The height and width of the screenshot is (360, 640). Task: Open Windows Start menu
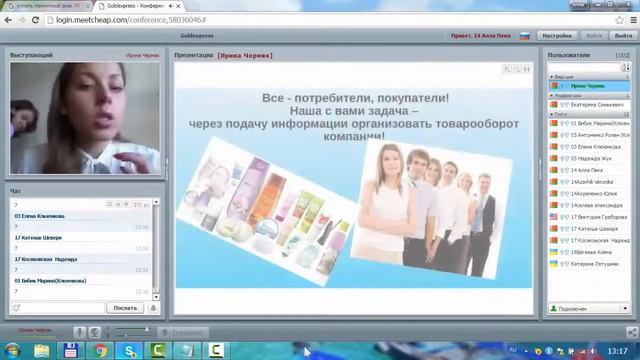[x=11, y=351]
